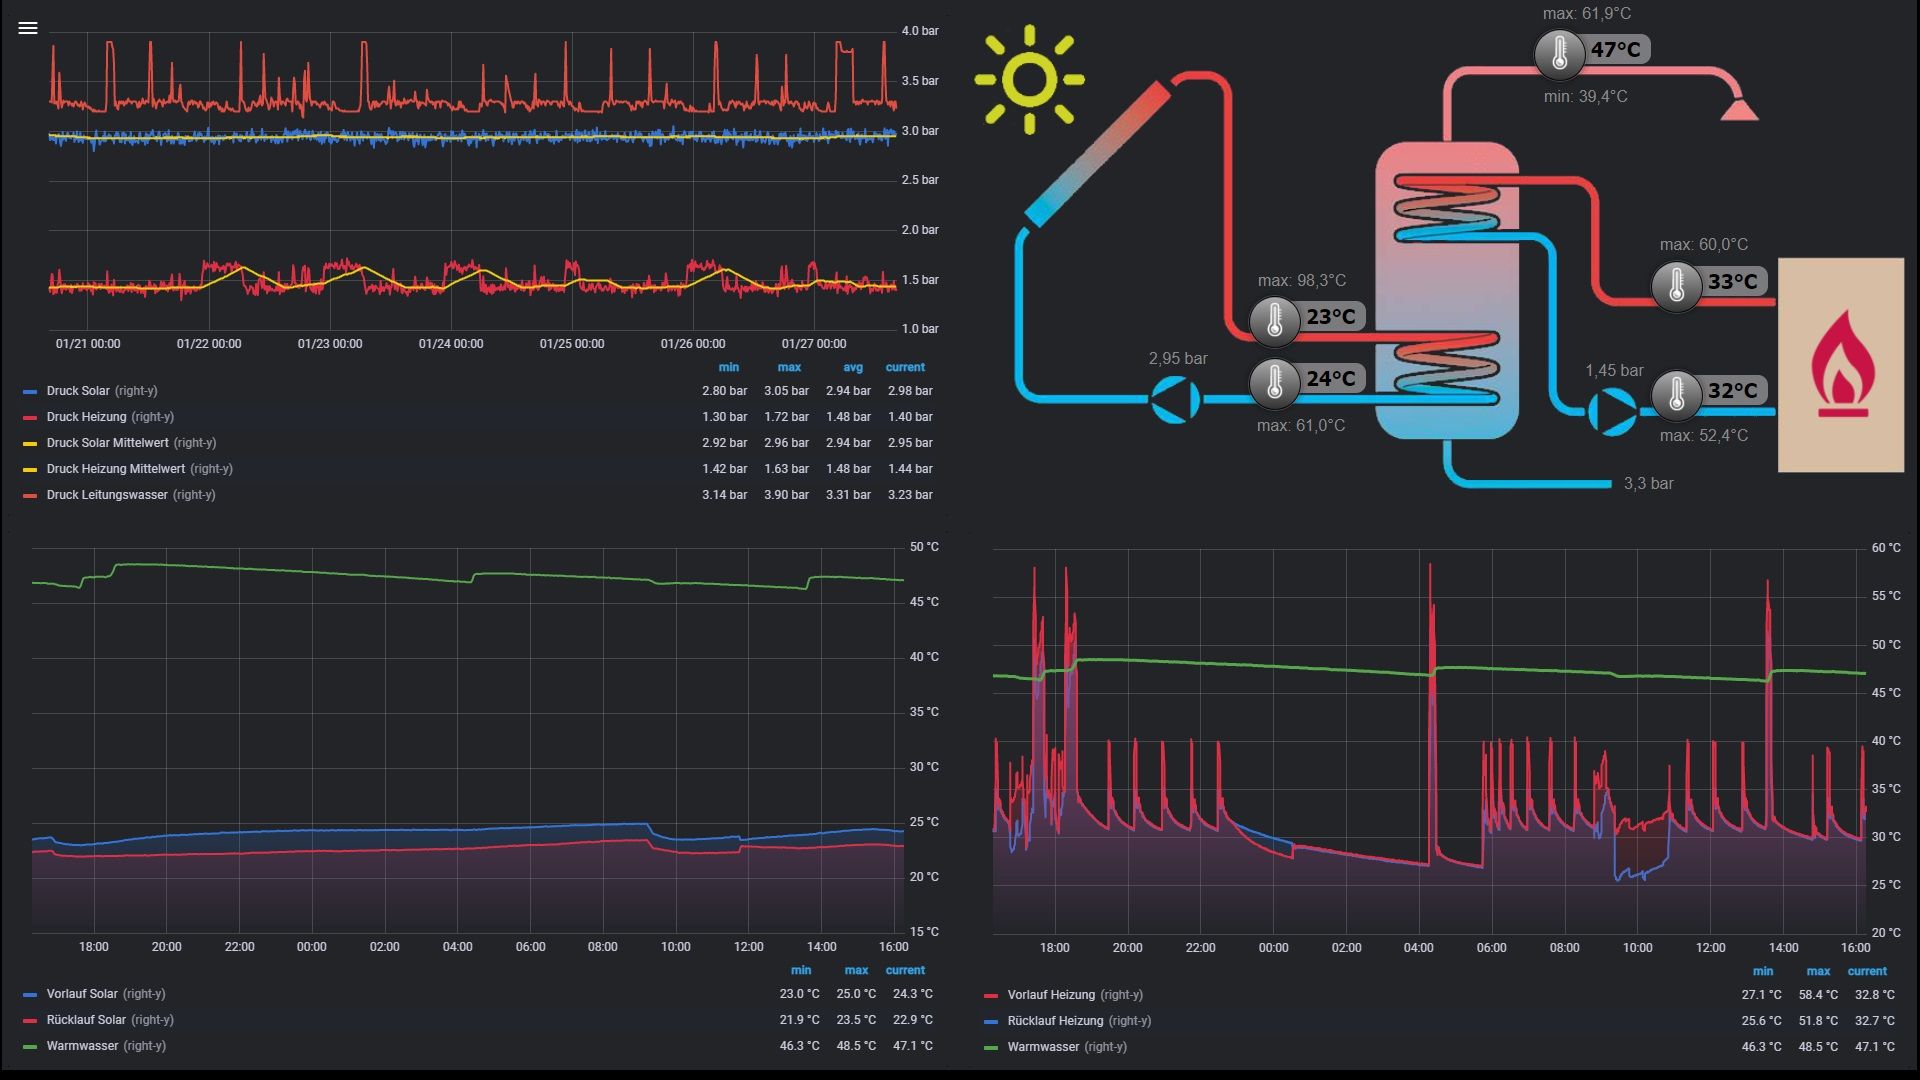This screenshot has width=1920, height=1080.
Task: Click Warmwasser label in solar chart legend
Action: (82, 1046)
